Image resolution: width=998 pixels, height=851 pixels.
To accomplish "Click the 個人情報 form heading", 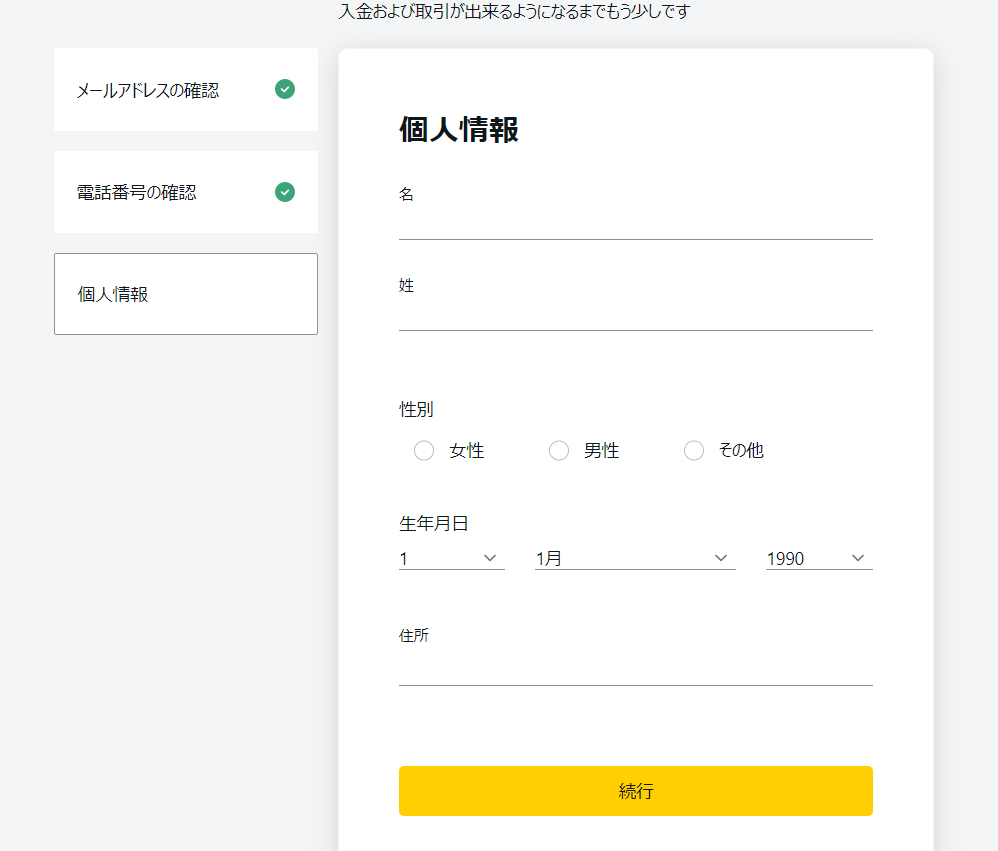I will click(x=459, y=130).
